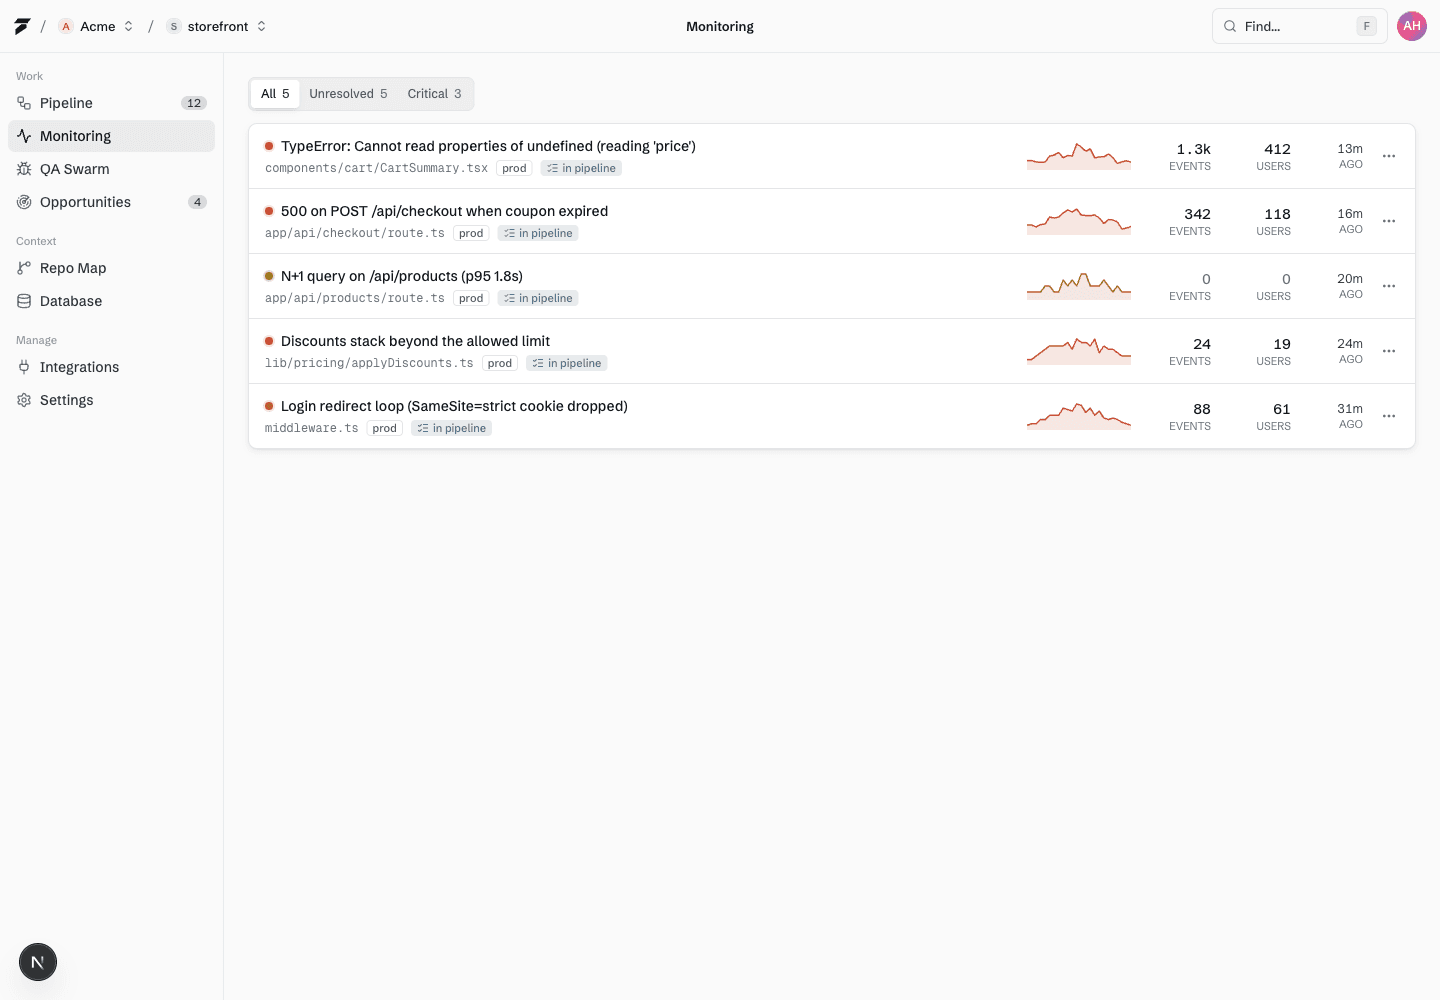Viewport: 1440px width, 1000px height.
Task: Open Opportunities in the sidebar
Action: (111, 202)
